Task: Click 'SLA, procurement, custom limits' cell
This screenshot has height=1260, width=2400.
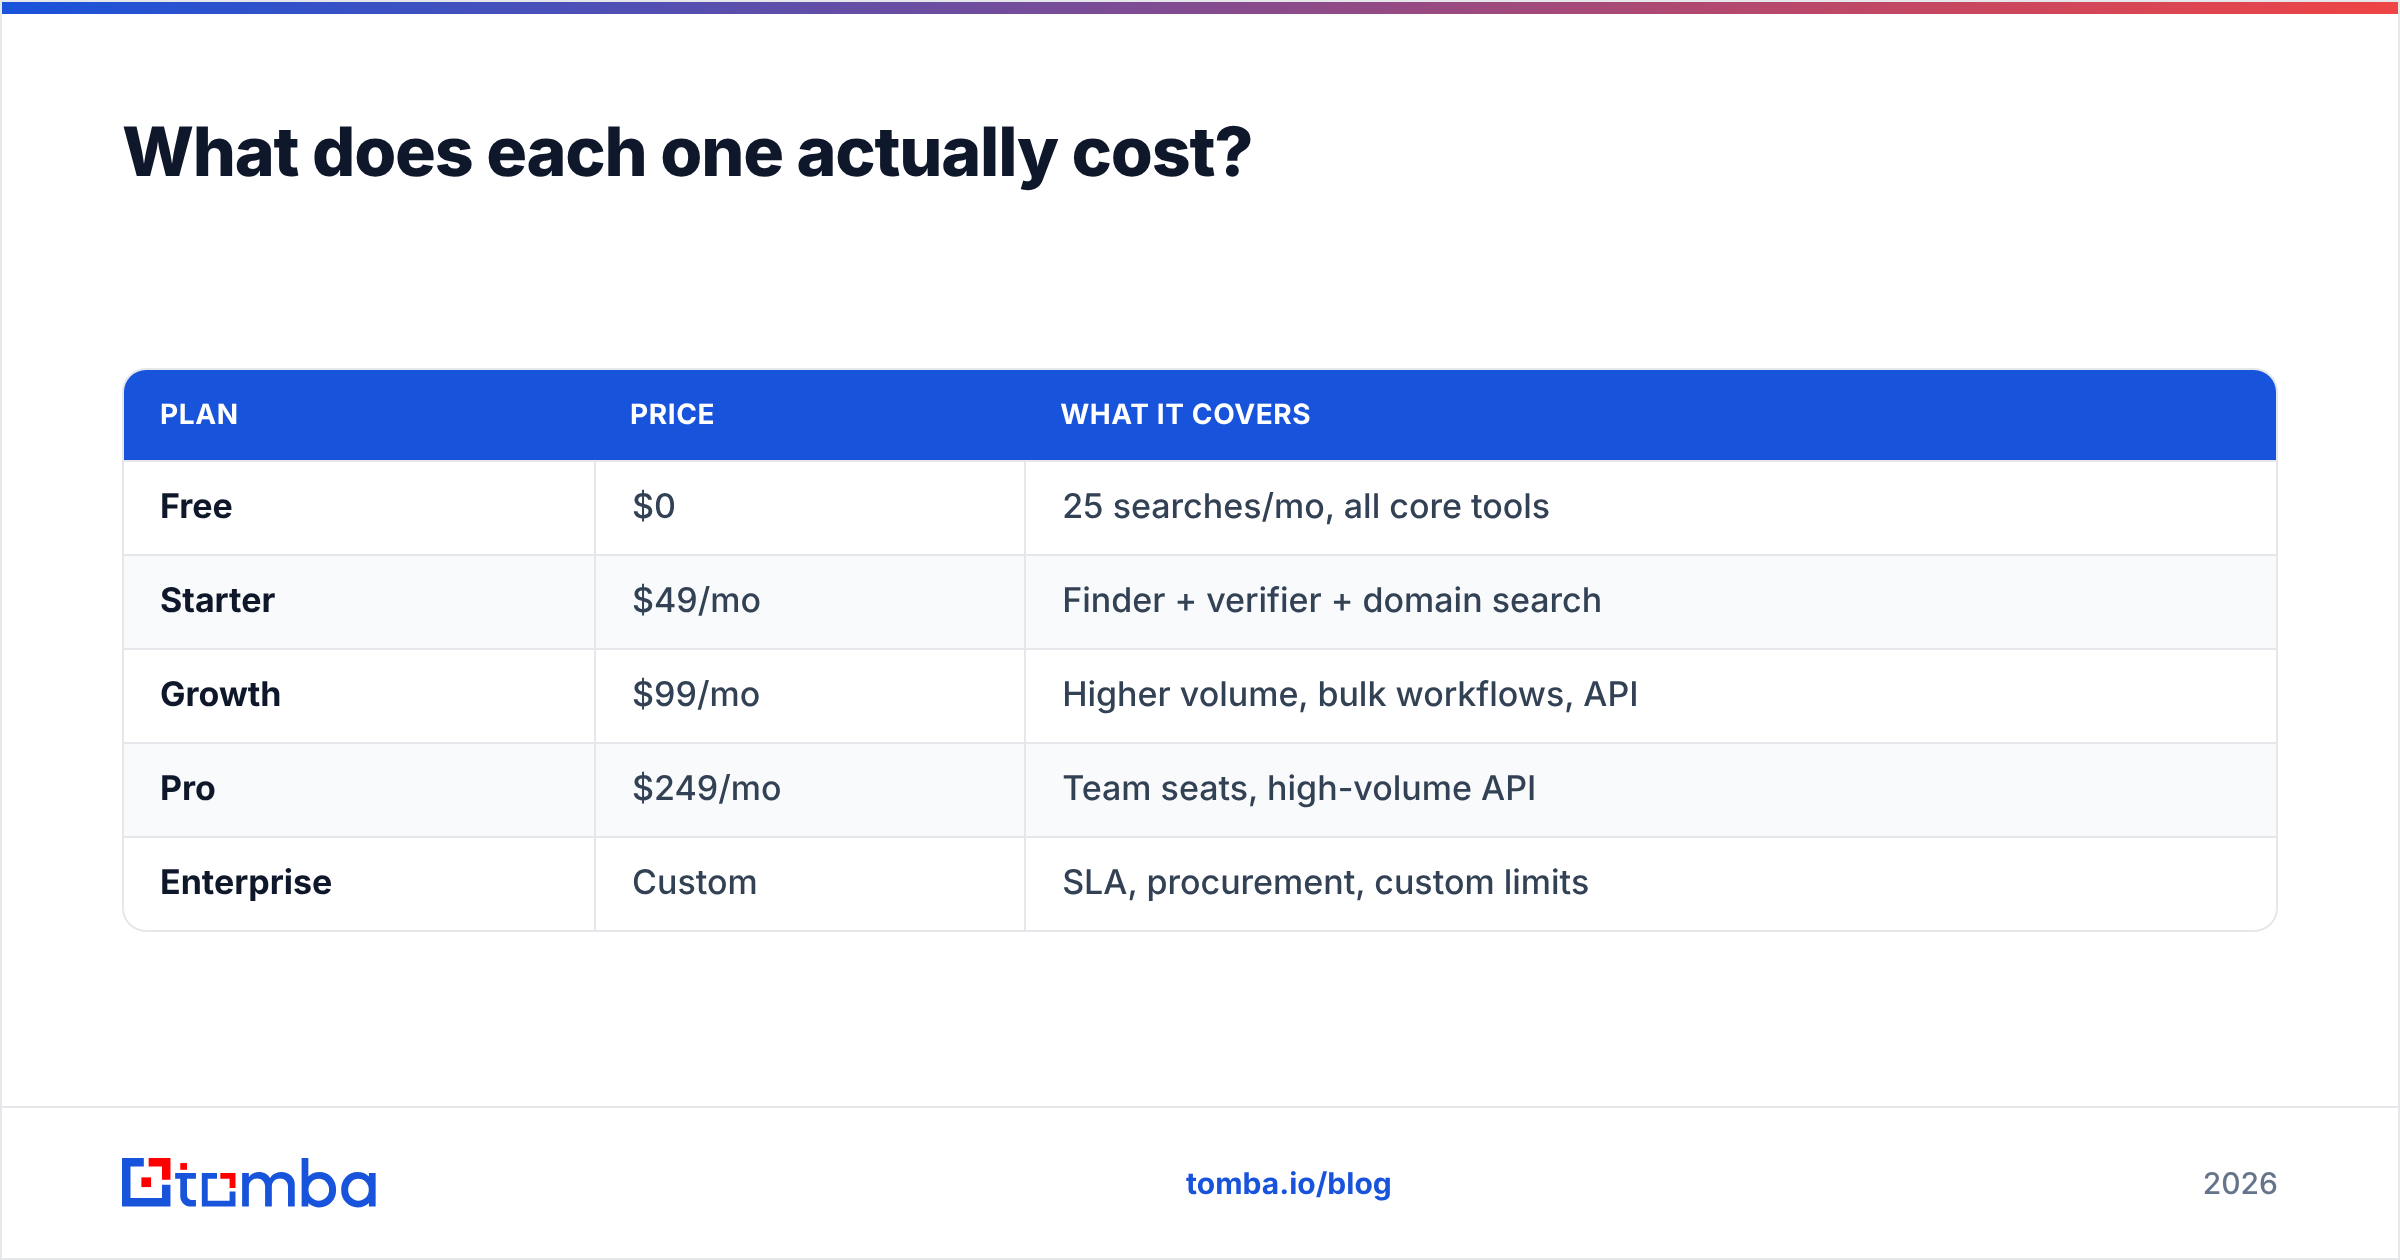Action: tap(1651, 883)
